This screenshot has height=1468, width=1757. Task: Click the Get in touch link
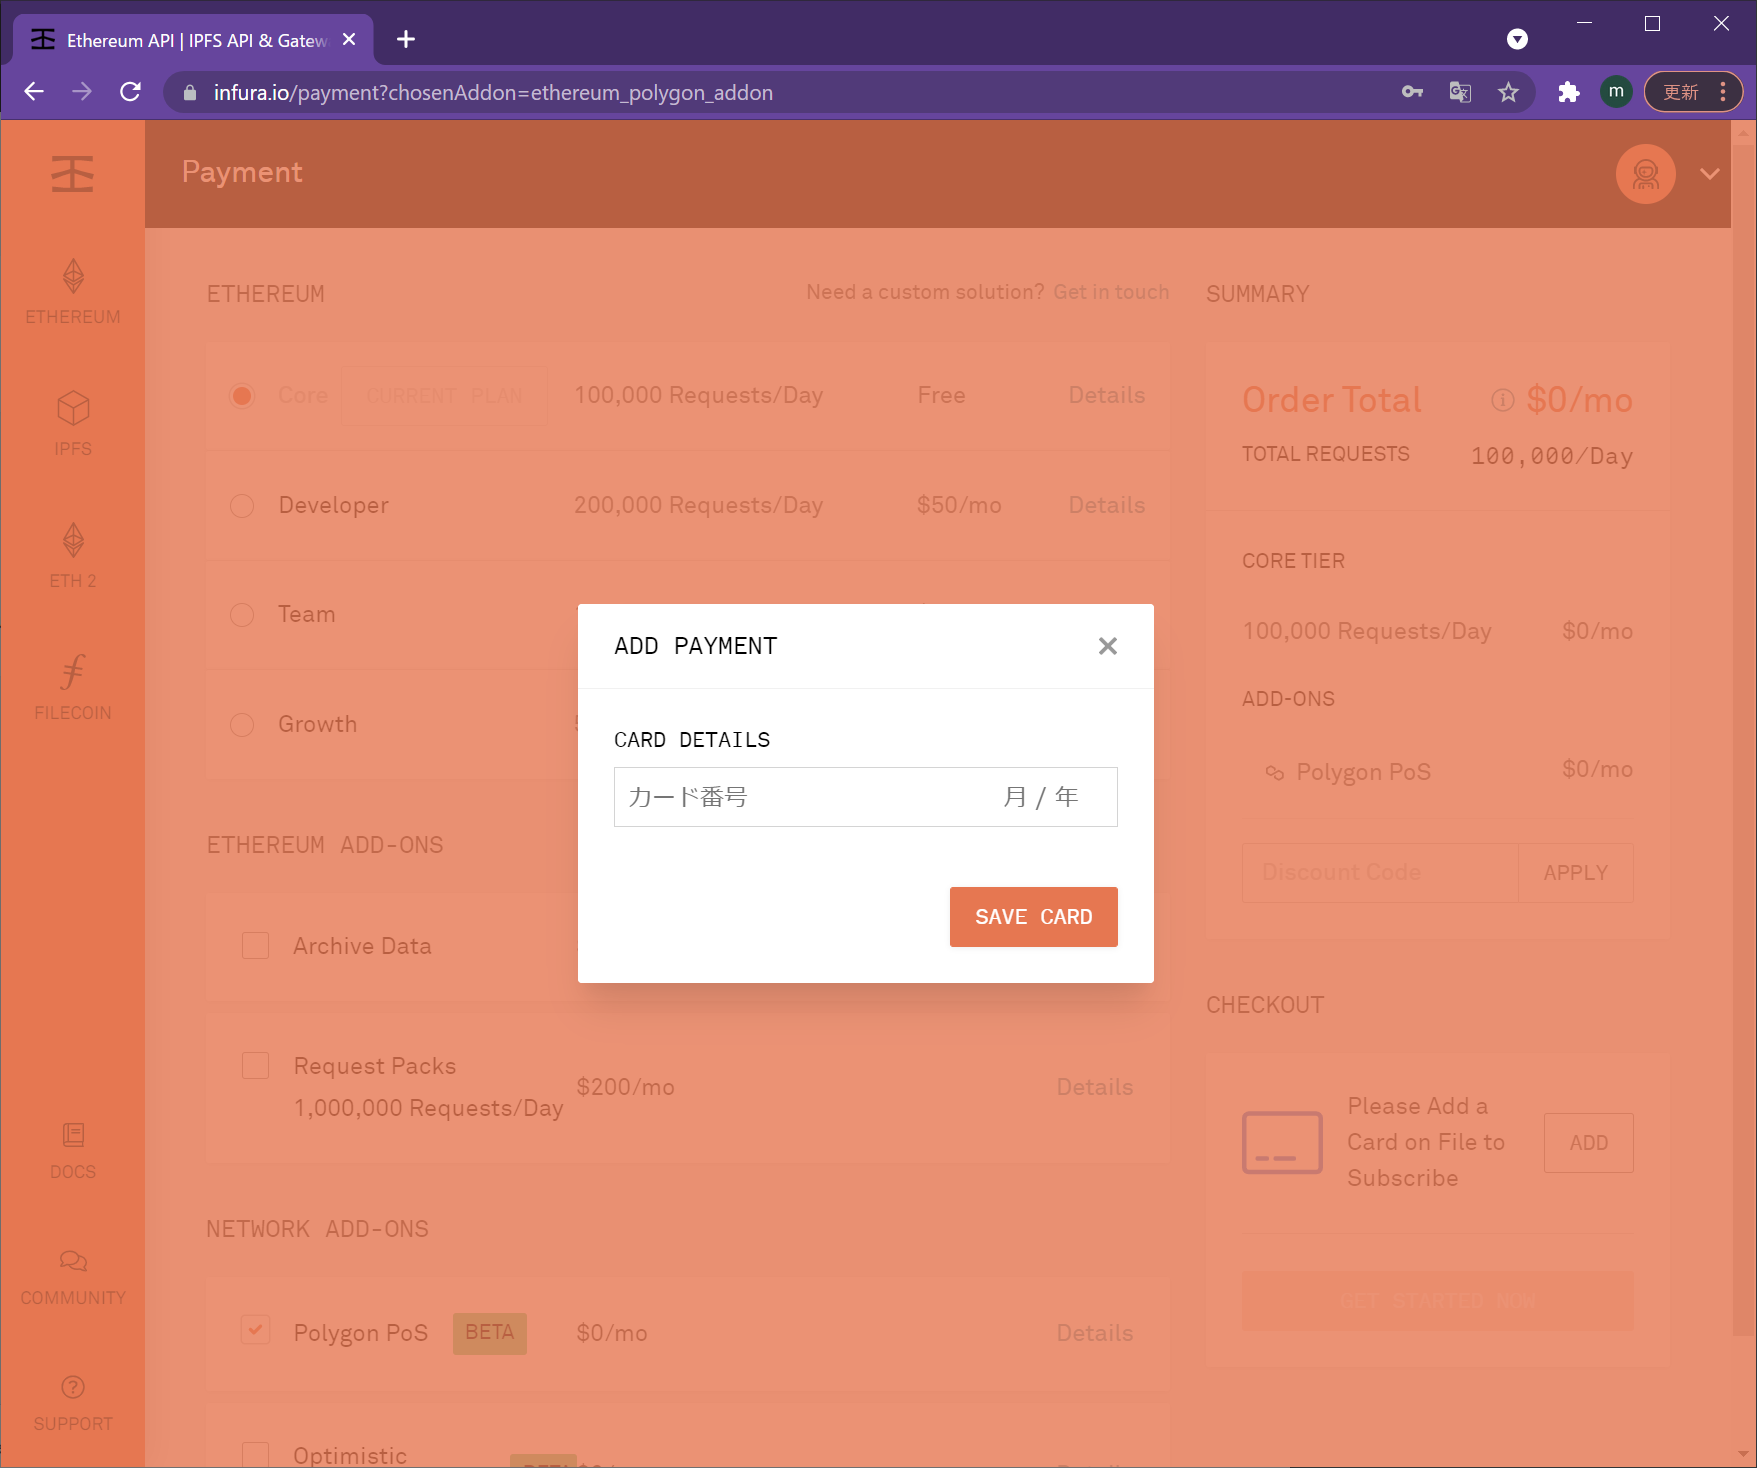[1111, 292]
